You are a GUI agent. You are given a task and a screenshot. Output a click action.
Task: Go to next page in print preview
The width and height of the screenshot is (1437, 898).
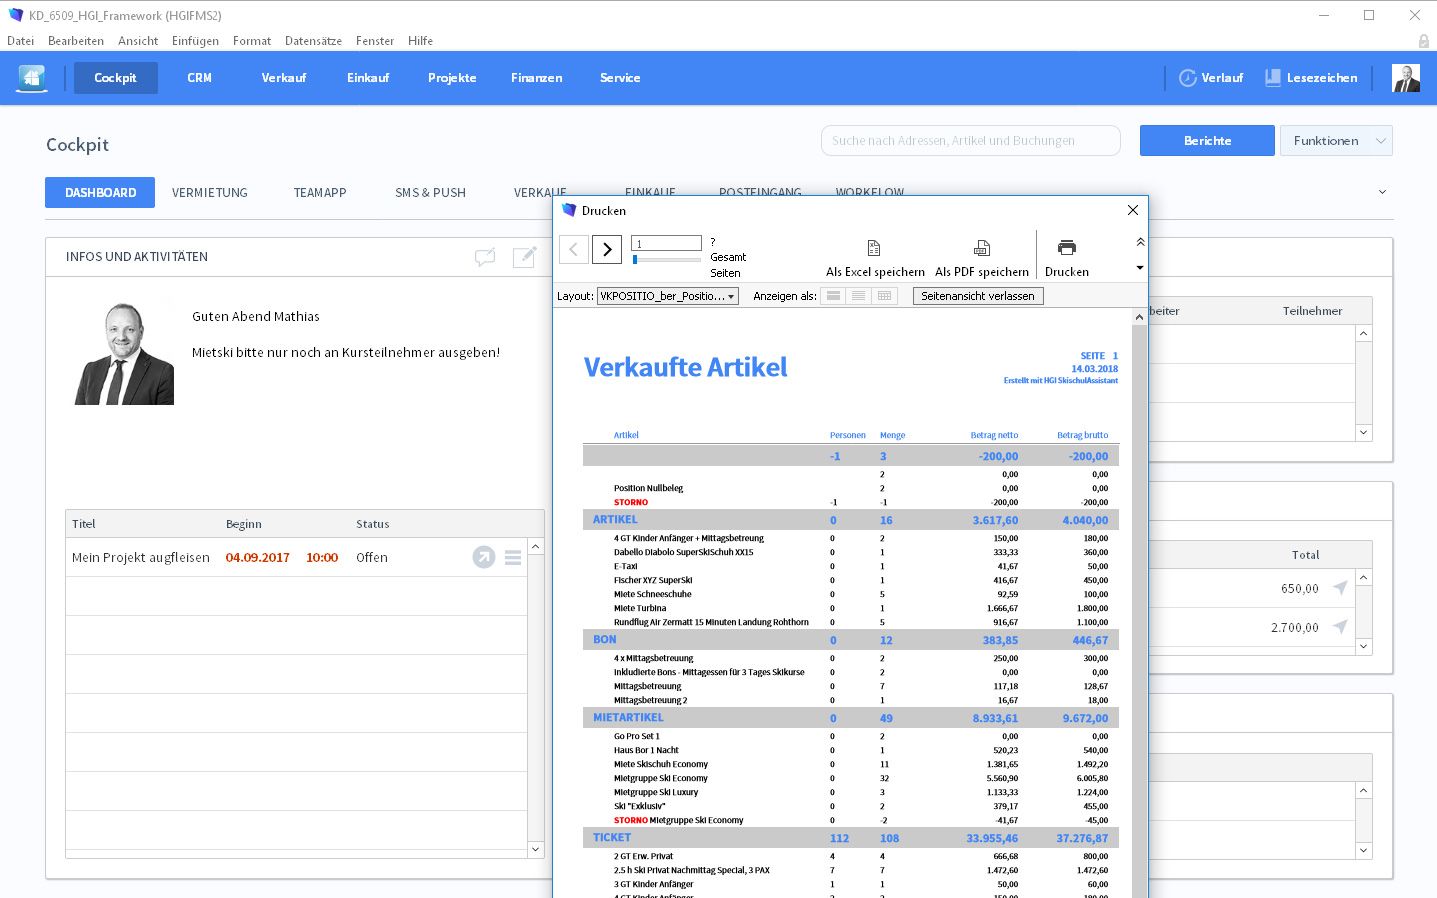click(x=607, y=249)
